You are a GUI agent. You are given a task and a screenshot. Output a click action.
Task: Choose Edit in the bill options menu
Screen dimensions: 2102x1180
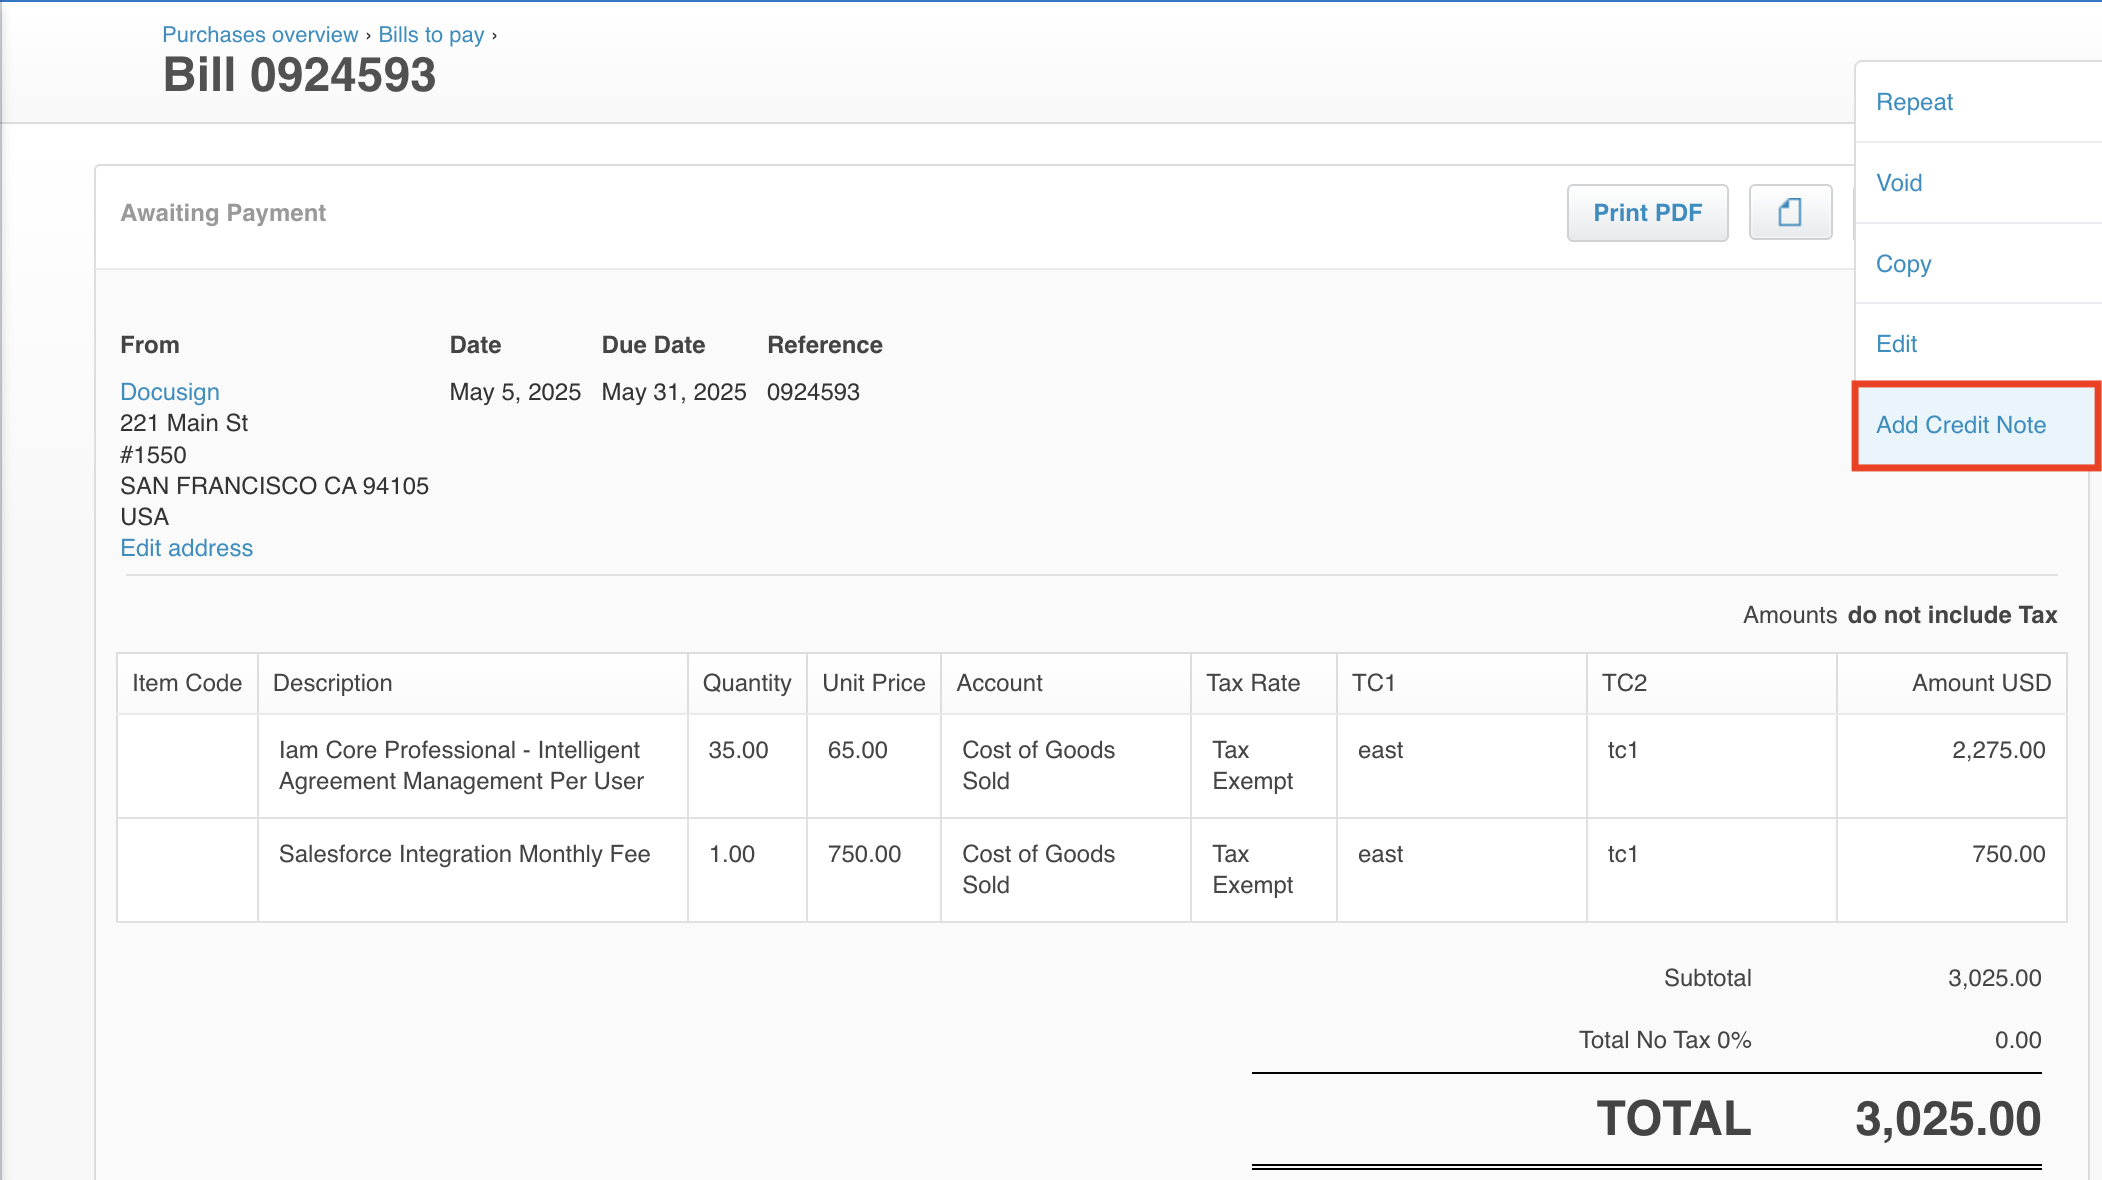point(1978,344)
